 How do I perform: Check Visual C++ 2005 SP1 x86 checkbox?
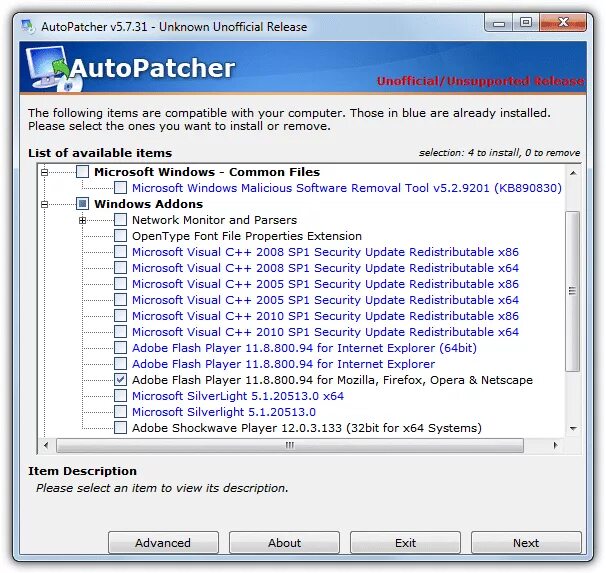pyautogui.click(x=121, y=284)
